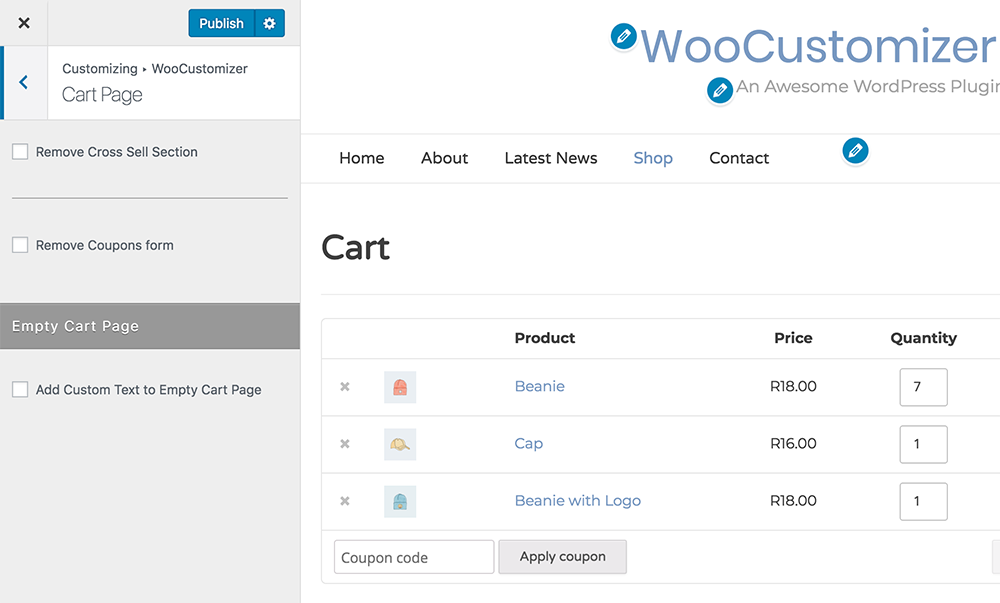Open publish settings gear icon
Image resolution: width=1000 pixels, height=603 pixels.
269,23
